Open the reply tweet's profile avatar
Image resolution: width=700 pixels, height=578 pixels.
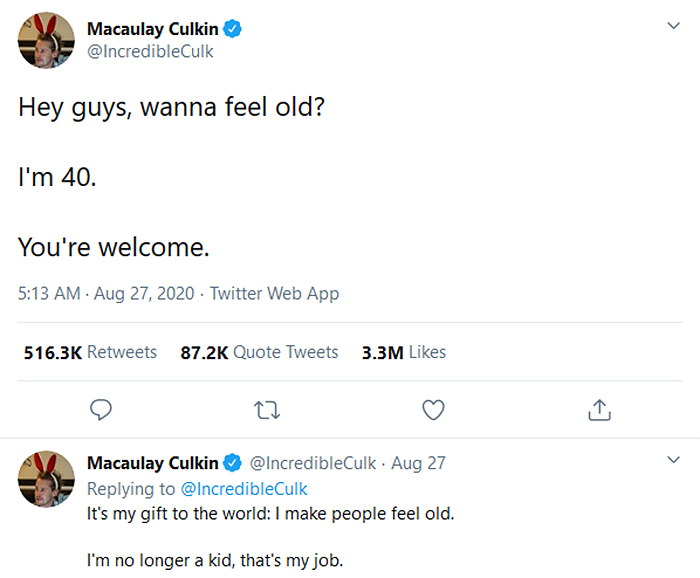[46, 478]
